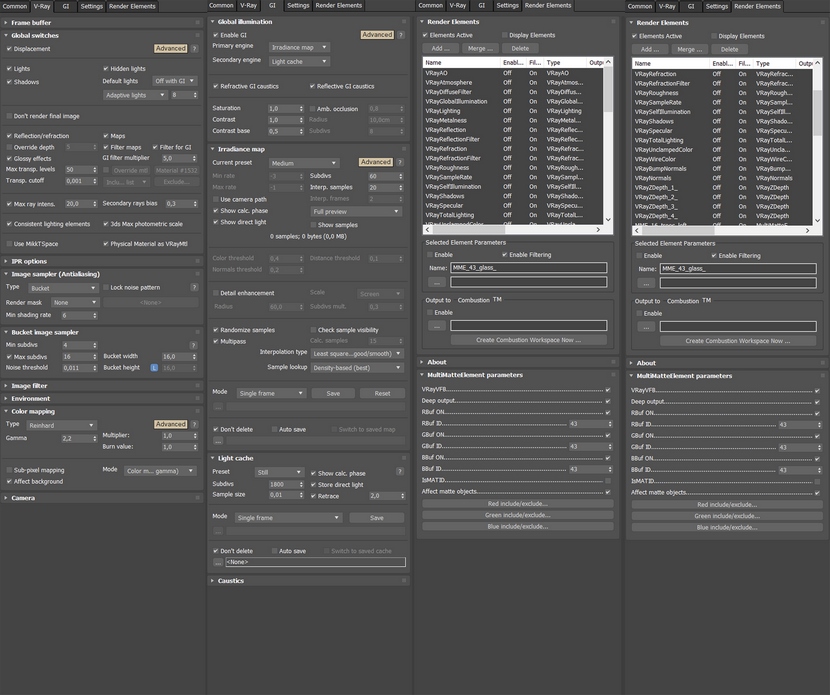
Task: Click the help icon beside Lock noise pattern
Action: pos(194,287)
